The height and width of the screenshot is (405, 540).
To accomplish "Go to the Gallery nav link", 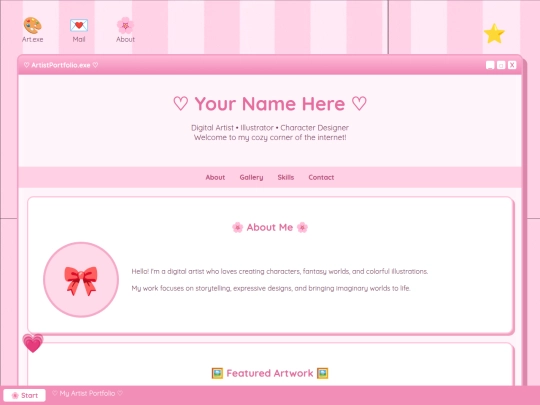I will click(251, 177).
